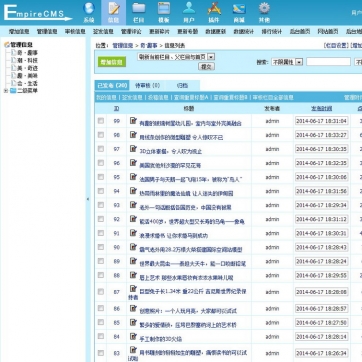Select the 美·奇迹 tree item
This screenshot has width=362, height=362.
(x=28, y=68)
